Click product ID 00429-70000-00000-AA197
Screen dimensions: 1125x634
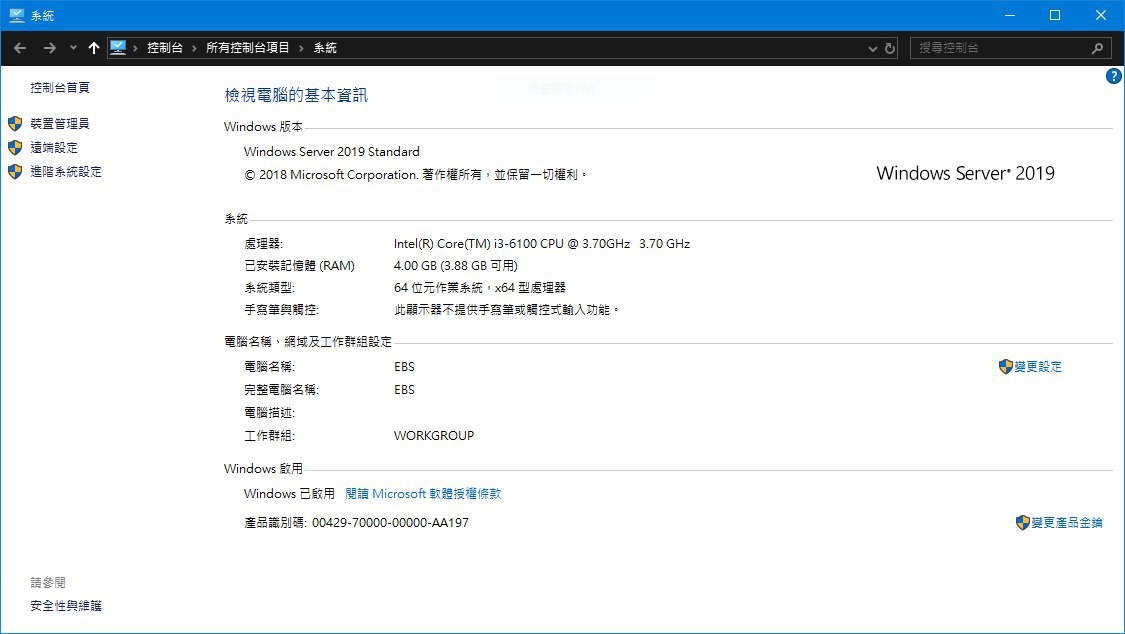(390, 523)
